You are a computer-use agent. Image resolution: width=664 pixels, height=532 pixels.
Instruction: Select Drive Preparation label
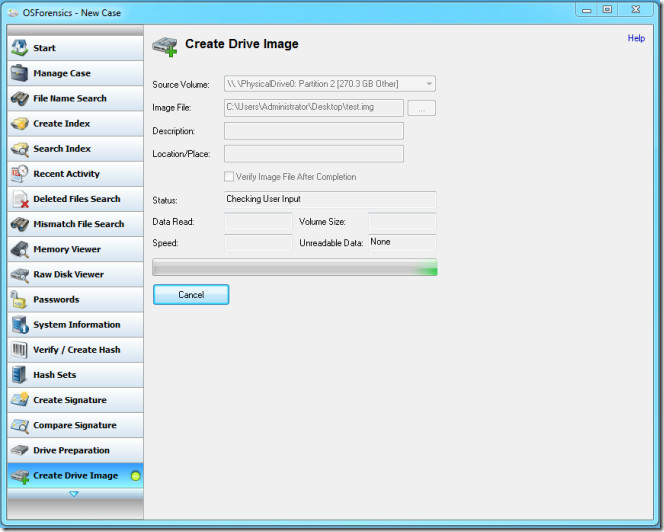point(71,450)
